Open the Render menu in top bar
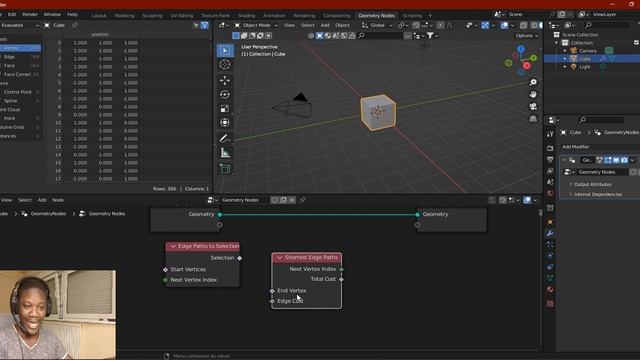This screenshot has width=640, height=360. (30, 14)
